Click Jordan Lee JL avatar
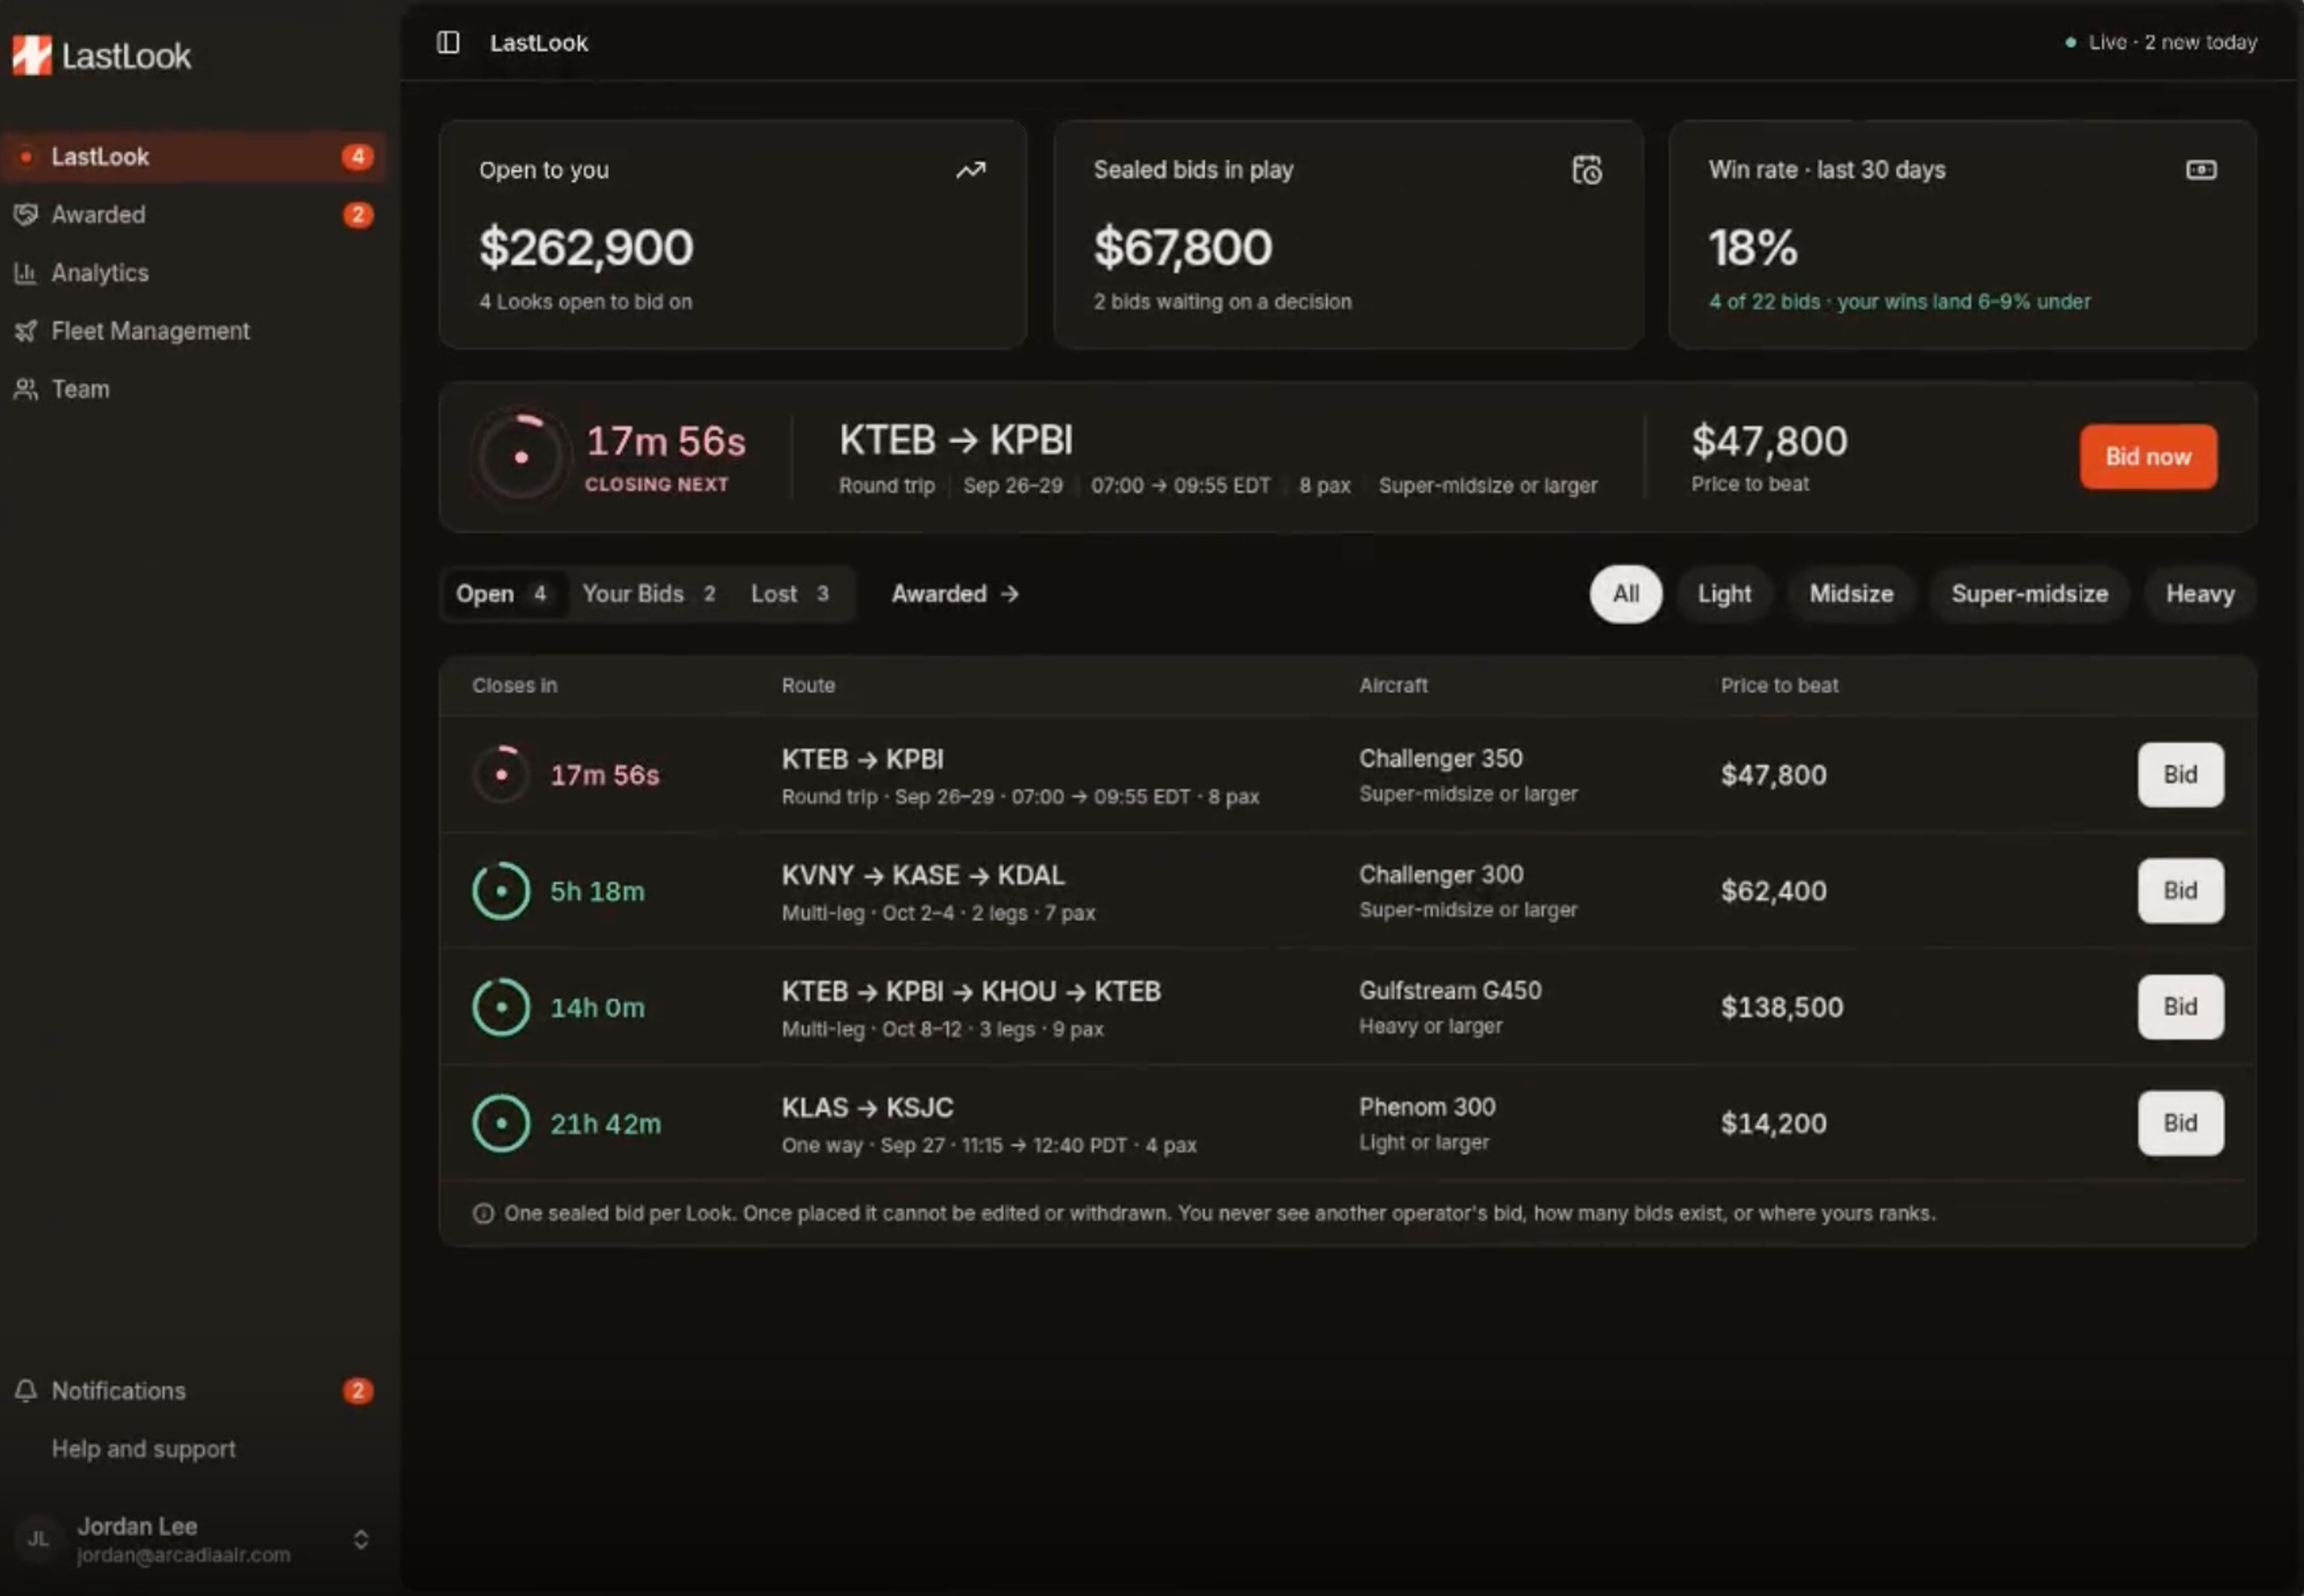The image size is (2304, 1596). coord(38,1538)
